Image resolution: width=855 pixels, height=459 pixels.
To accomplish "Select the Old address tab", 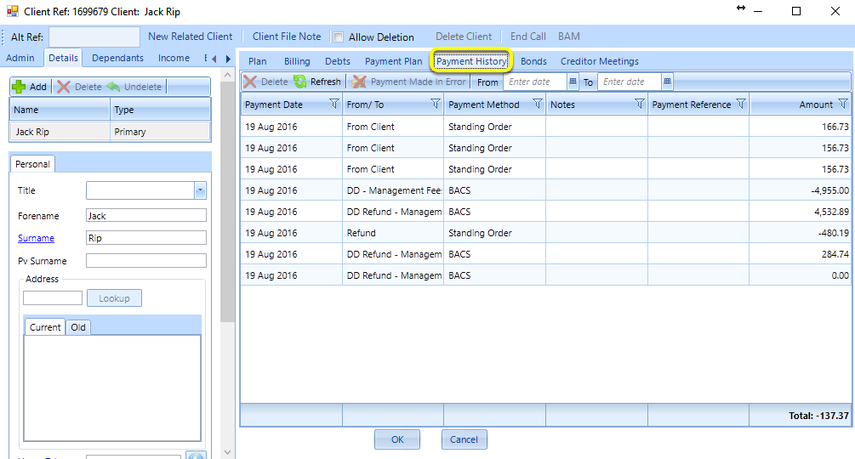I will tap(78, 327).
